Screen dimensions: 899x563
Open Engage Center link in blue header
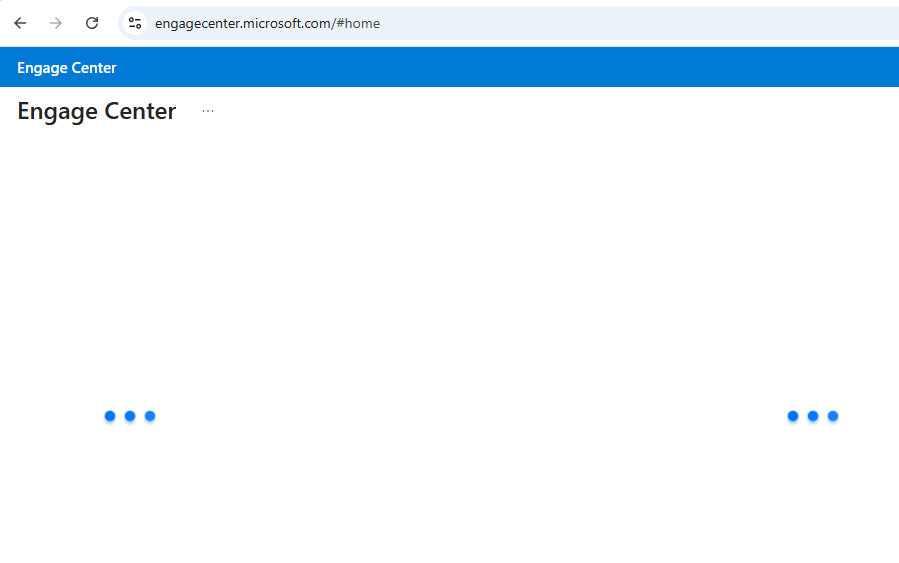67,68
